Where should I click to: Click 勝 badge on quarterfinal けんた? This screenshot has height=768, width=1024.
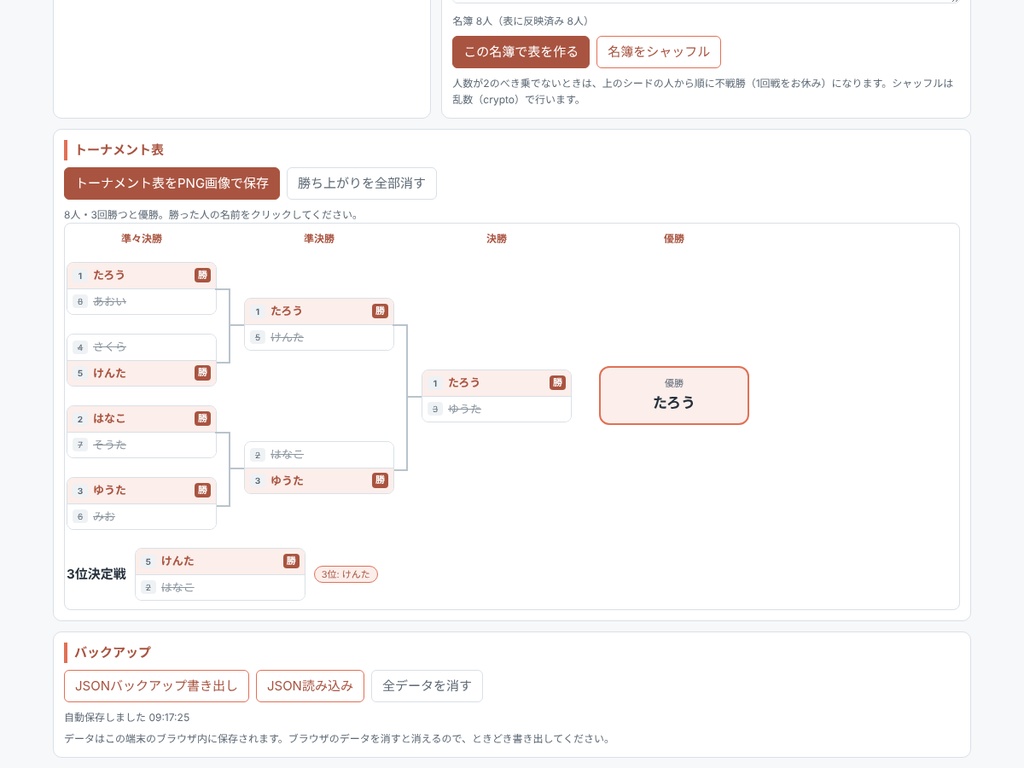coord(202,373)
